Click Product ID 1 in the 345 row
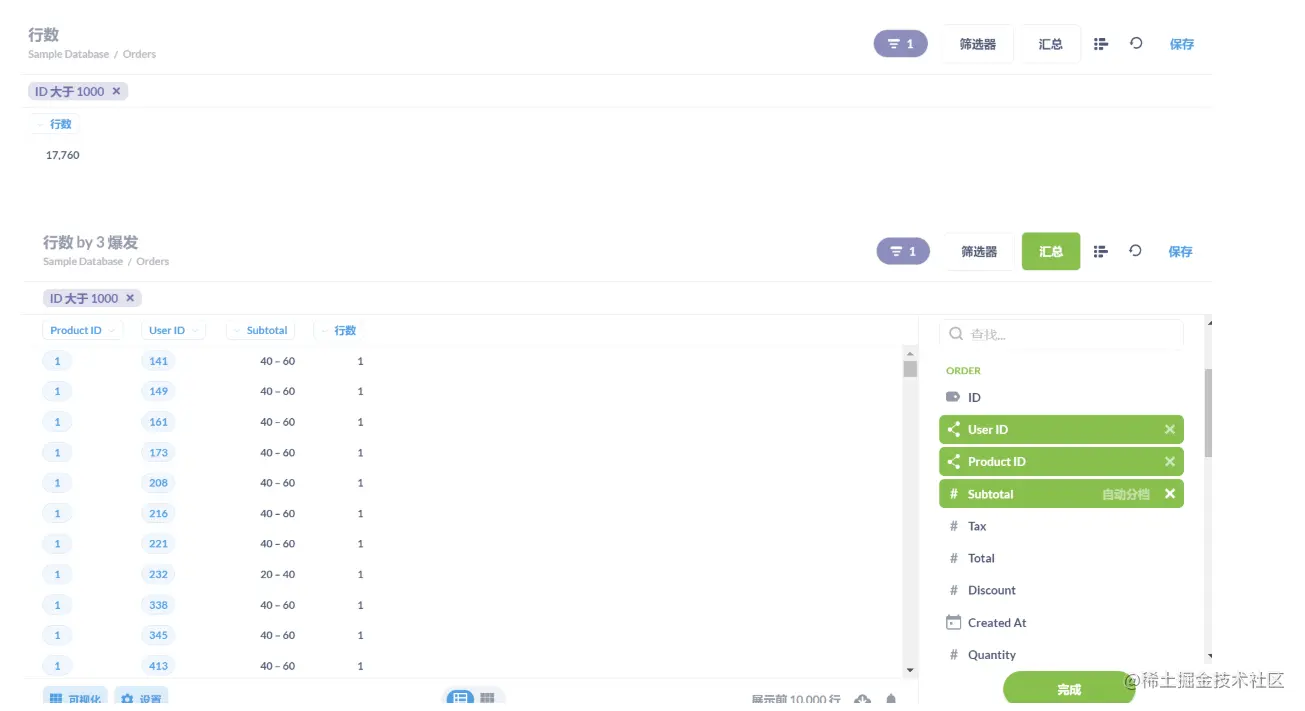Image resolution: width=1305 pixels, height=711 pixels. pyautogui.click(x=57, y=635)
